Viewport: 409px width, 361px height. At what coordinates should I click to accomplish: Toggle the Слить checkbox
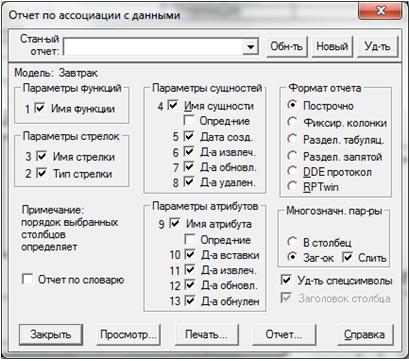(347, 257)
